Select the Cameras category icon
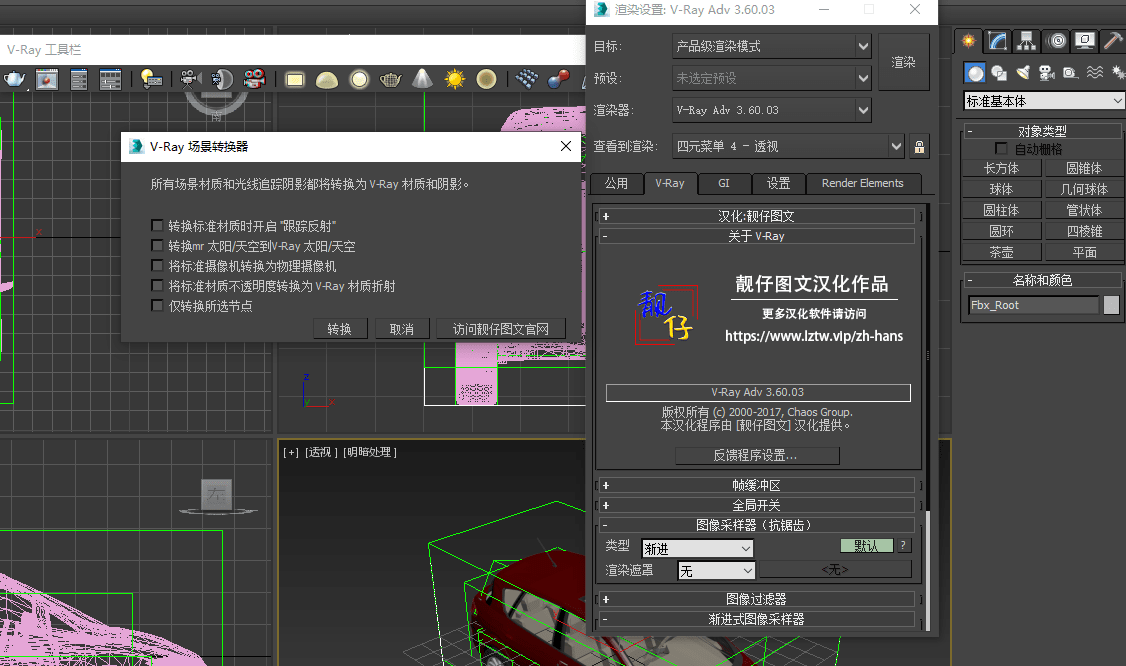This screenshot has height=666, width=1126. [1047, 73]
